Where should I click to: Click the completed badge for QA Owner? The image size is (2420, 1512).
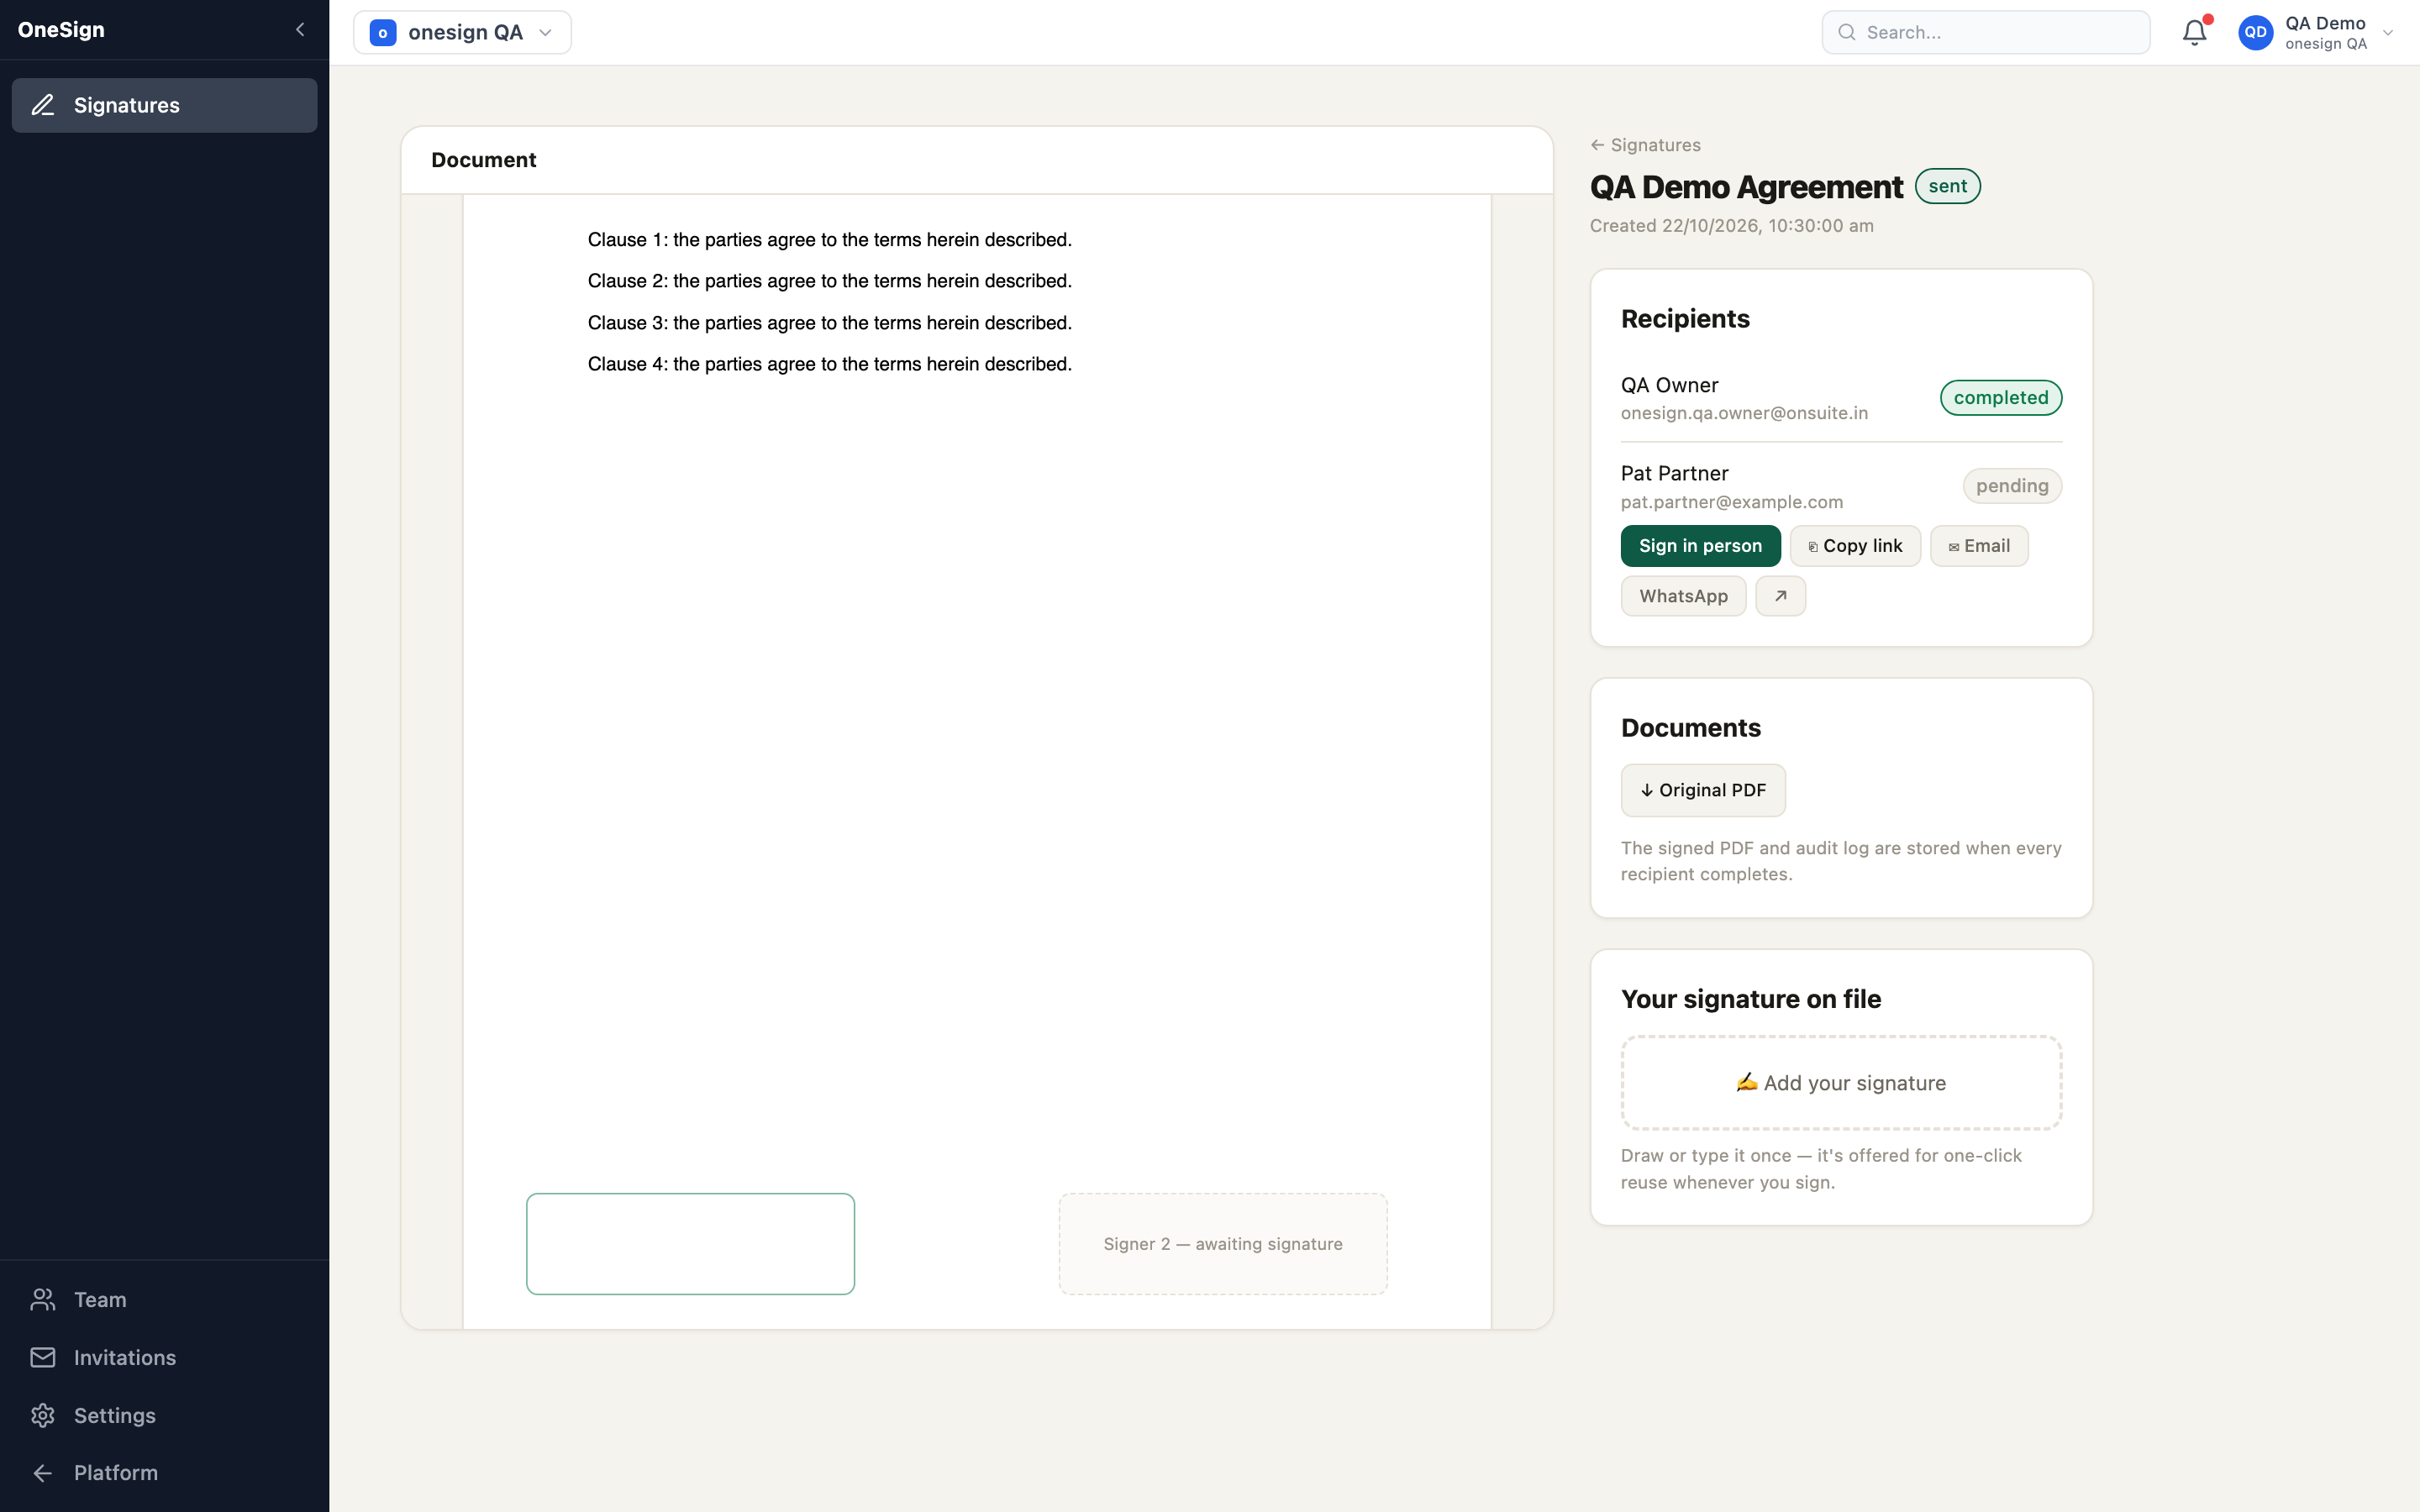tap(2000, 397)
